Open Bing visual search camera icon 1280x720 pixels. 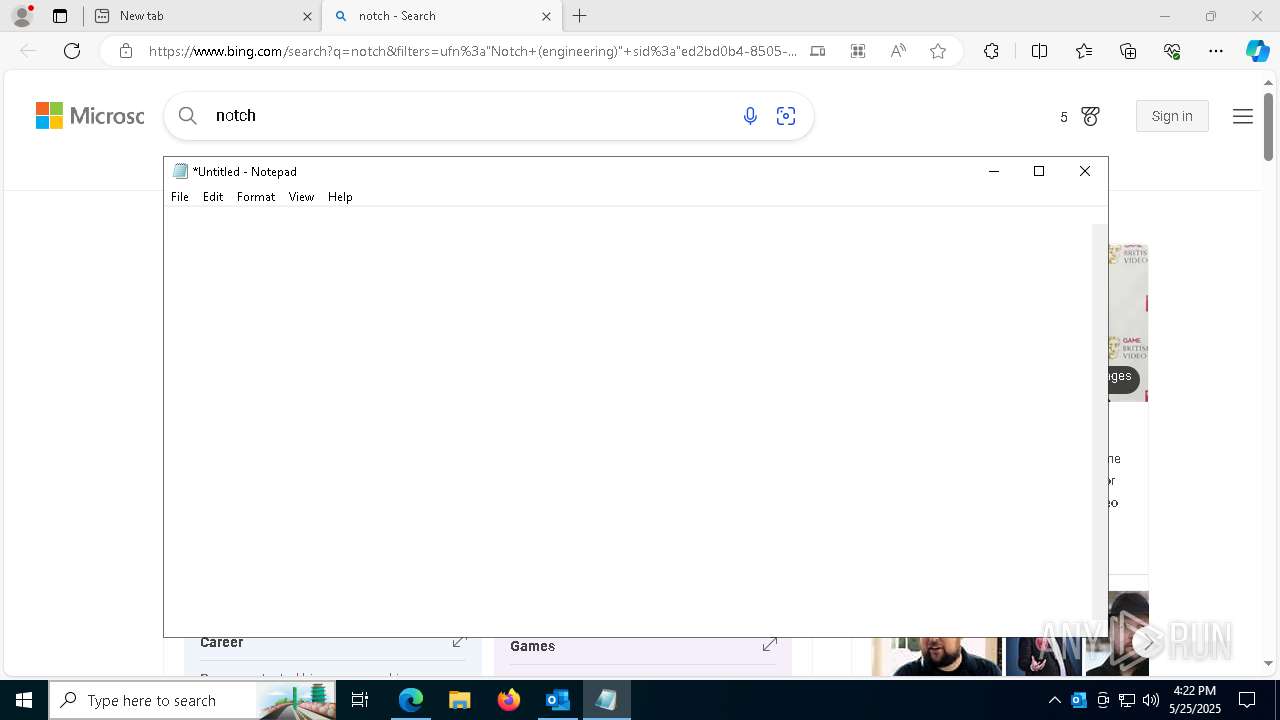(786, 117)
